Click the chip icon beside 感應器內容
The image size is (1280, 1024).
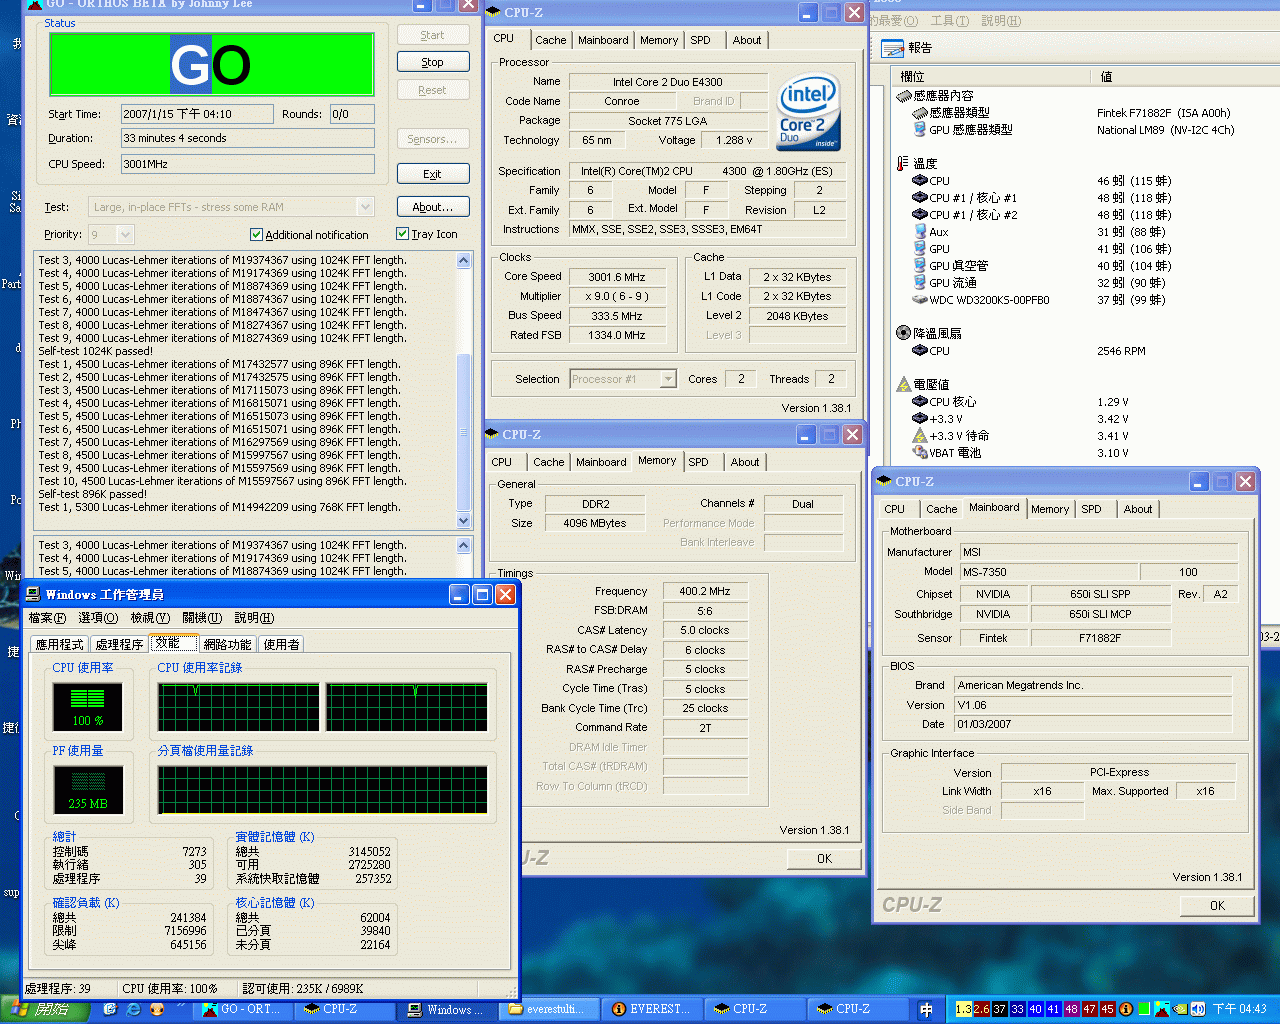point(903,96)
